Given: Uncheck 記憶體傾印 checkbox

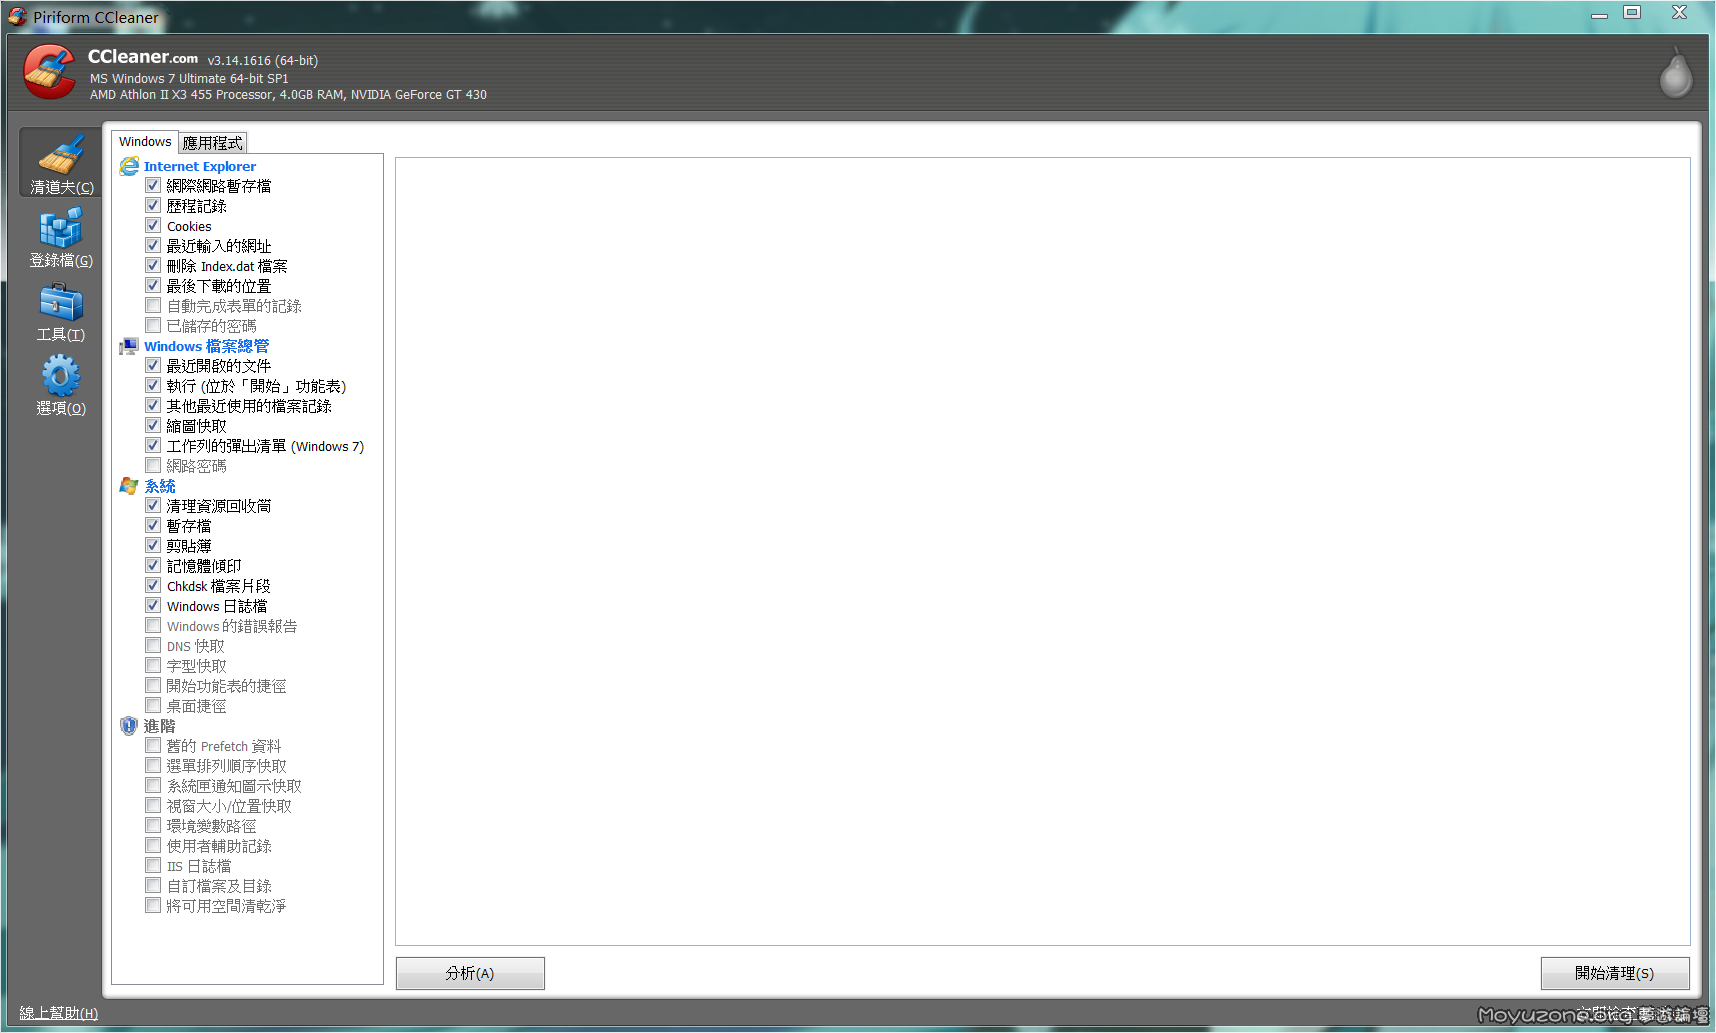Looking at the screenshot, I should (153, 565).
